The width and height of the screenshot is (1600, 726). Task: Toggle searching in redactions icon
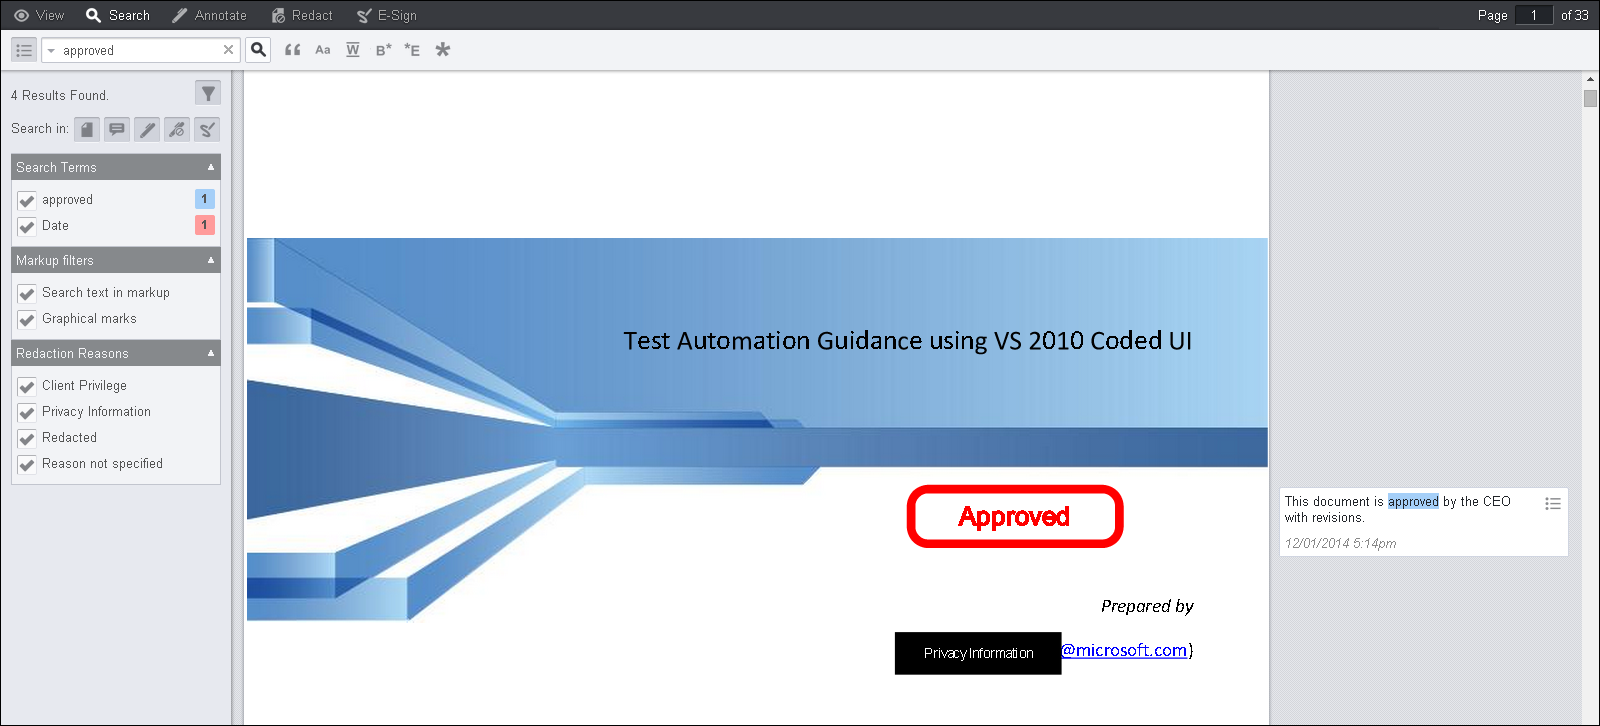[x=177, y=129]
